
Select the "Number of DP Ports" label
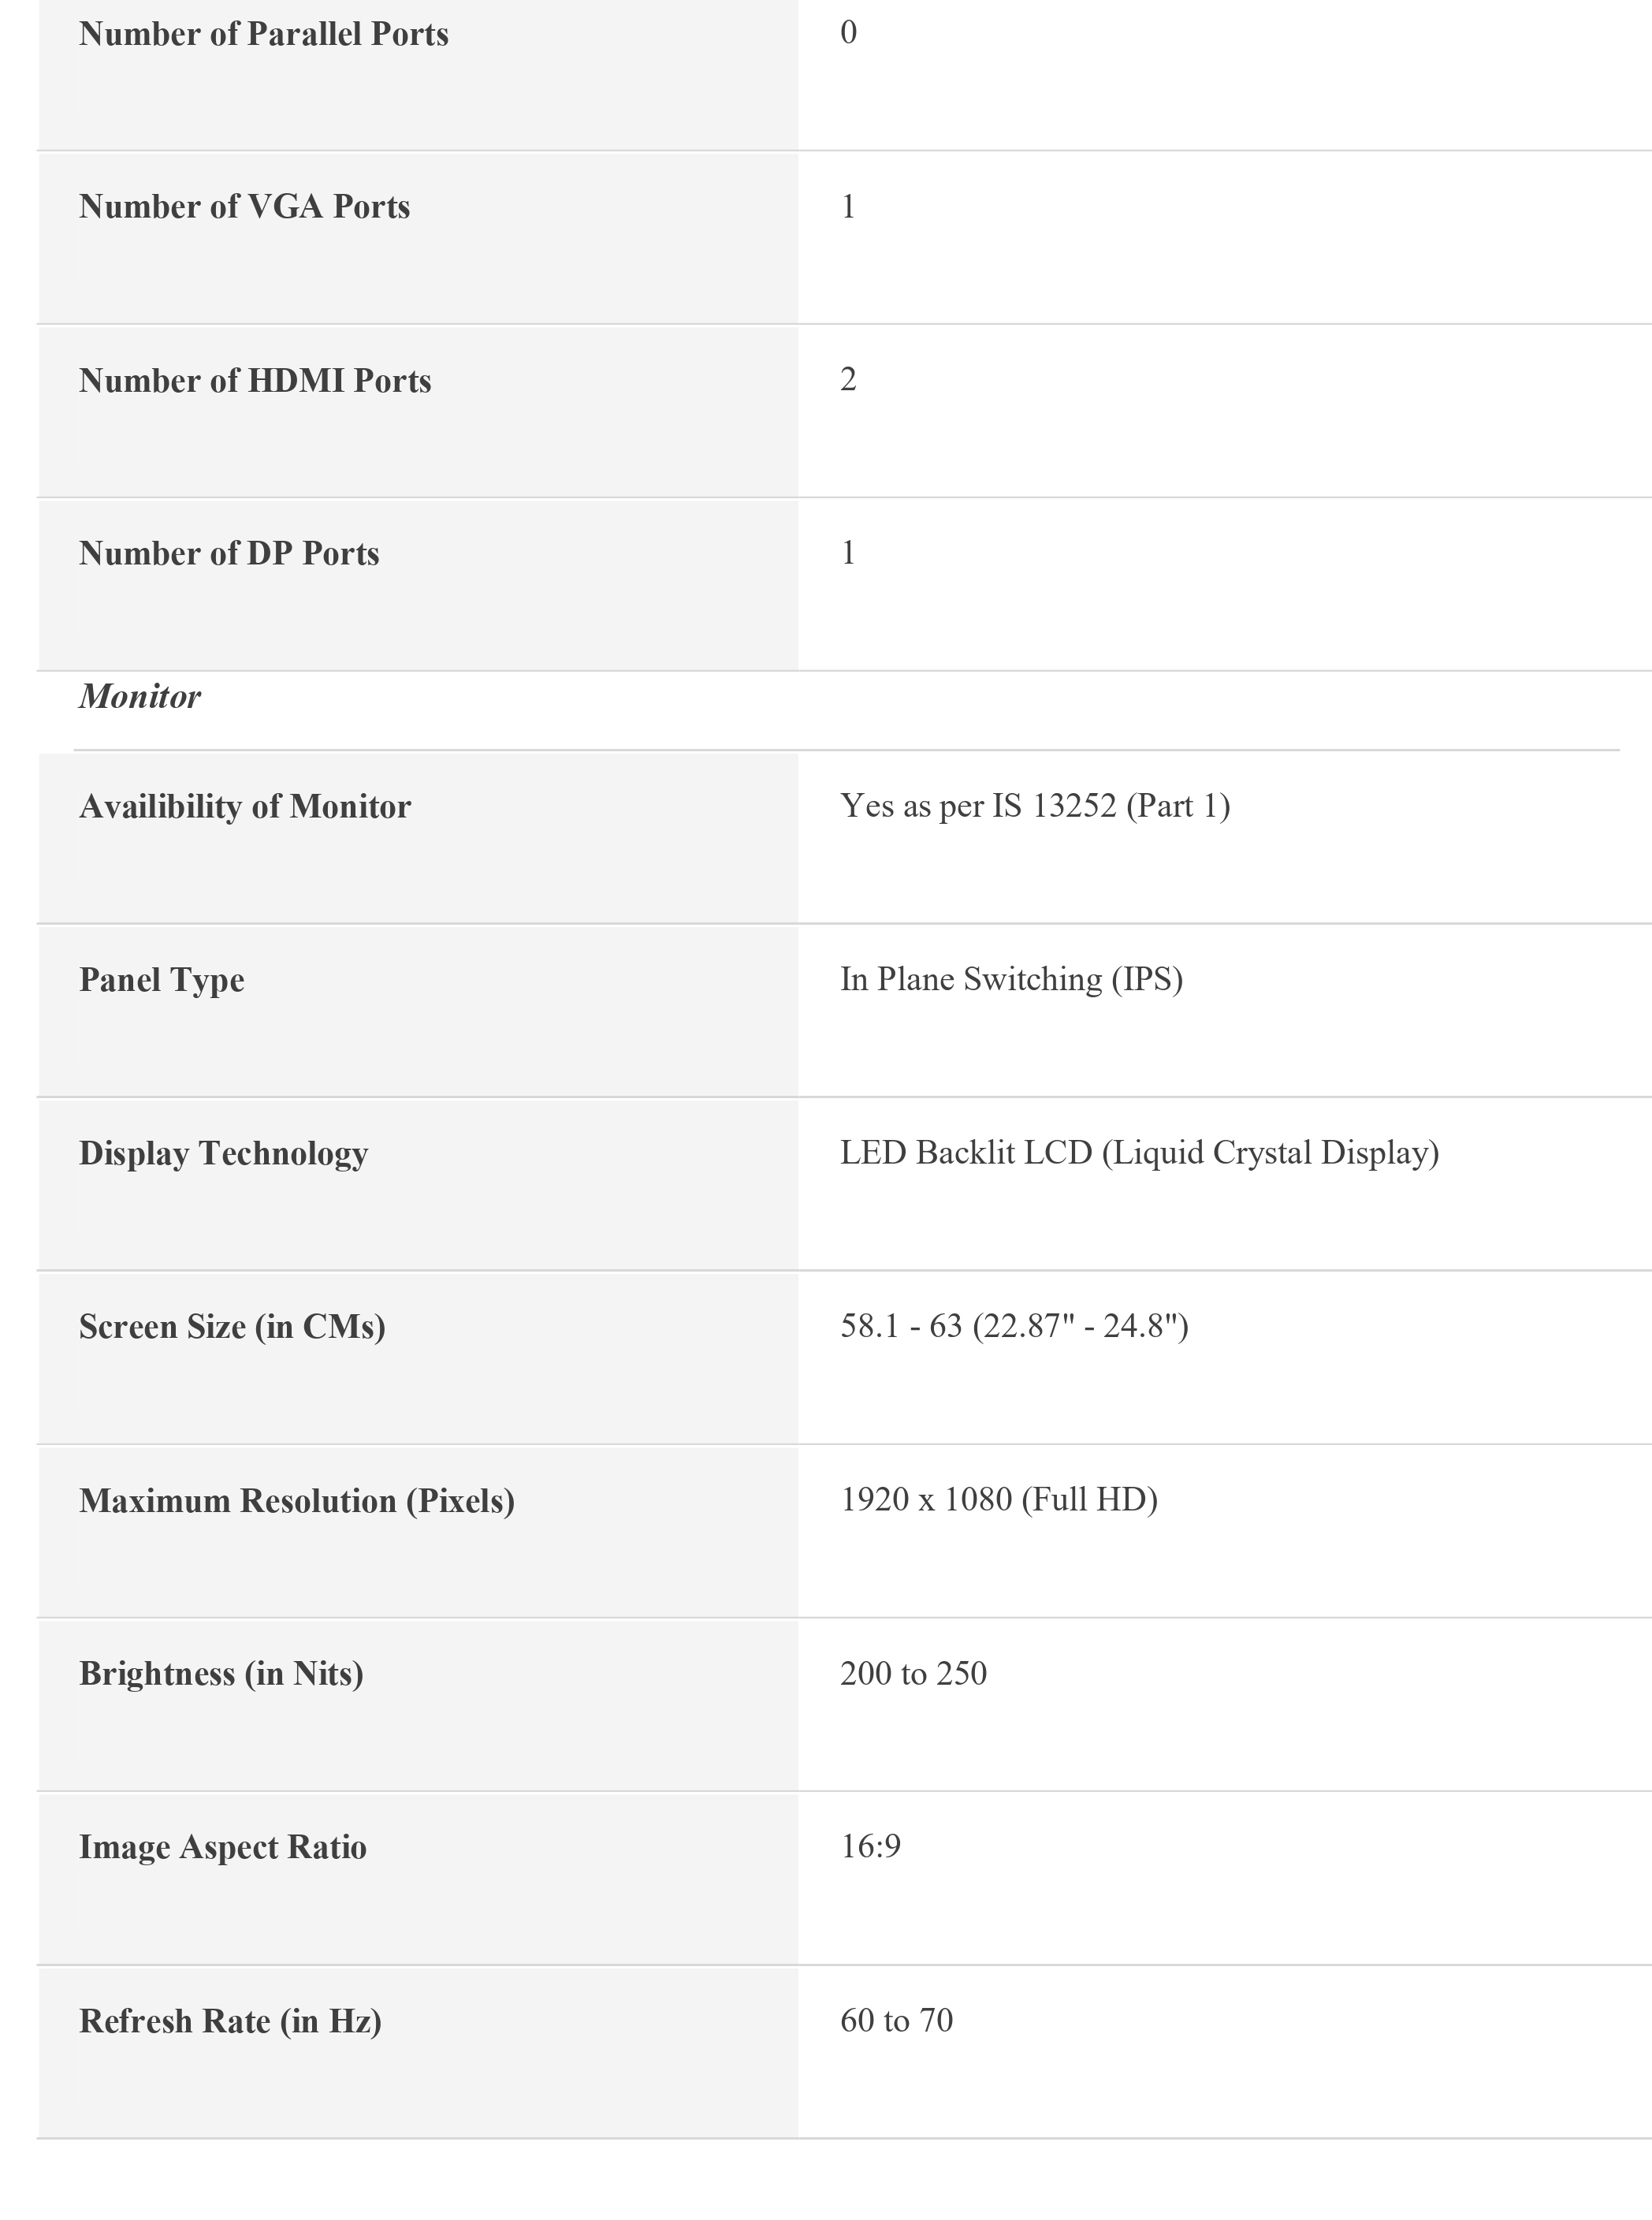coord(229,554)
